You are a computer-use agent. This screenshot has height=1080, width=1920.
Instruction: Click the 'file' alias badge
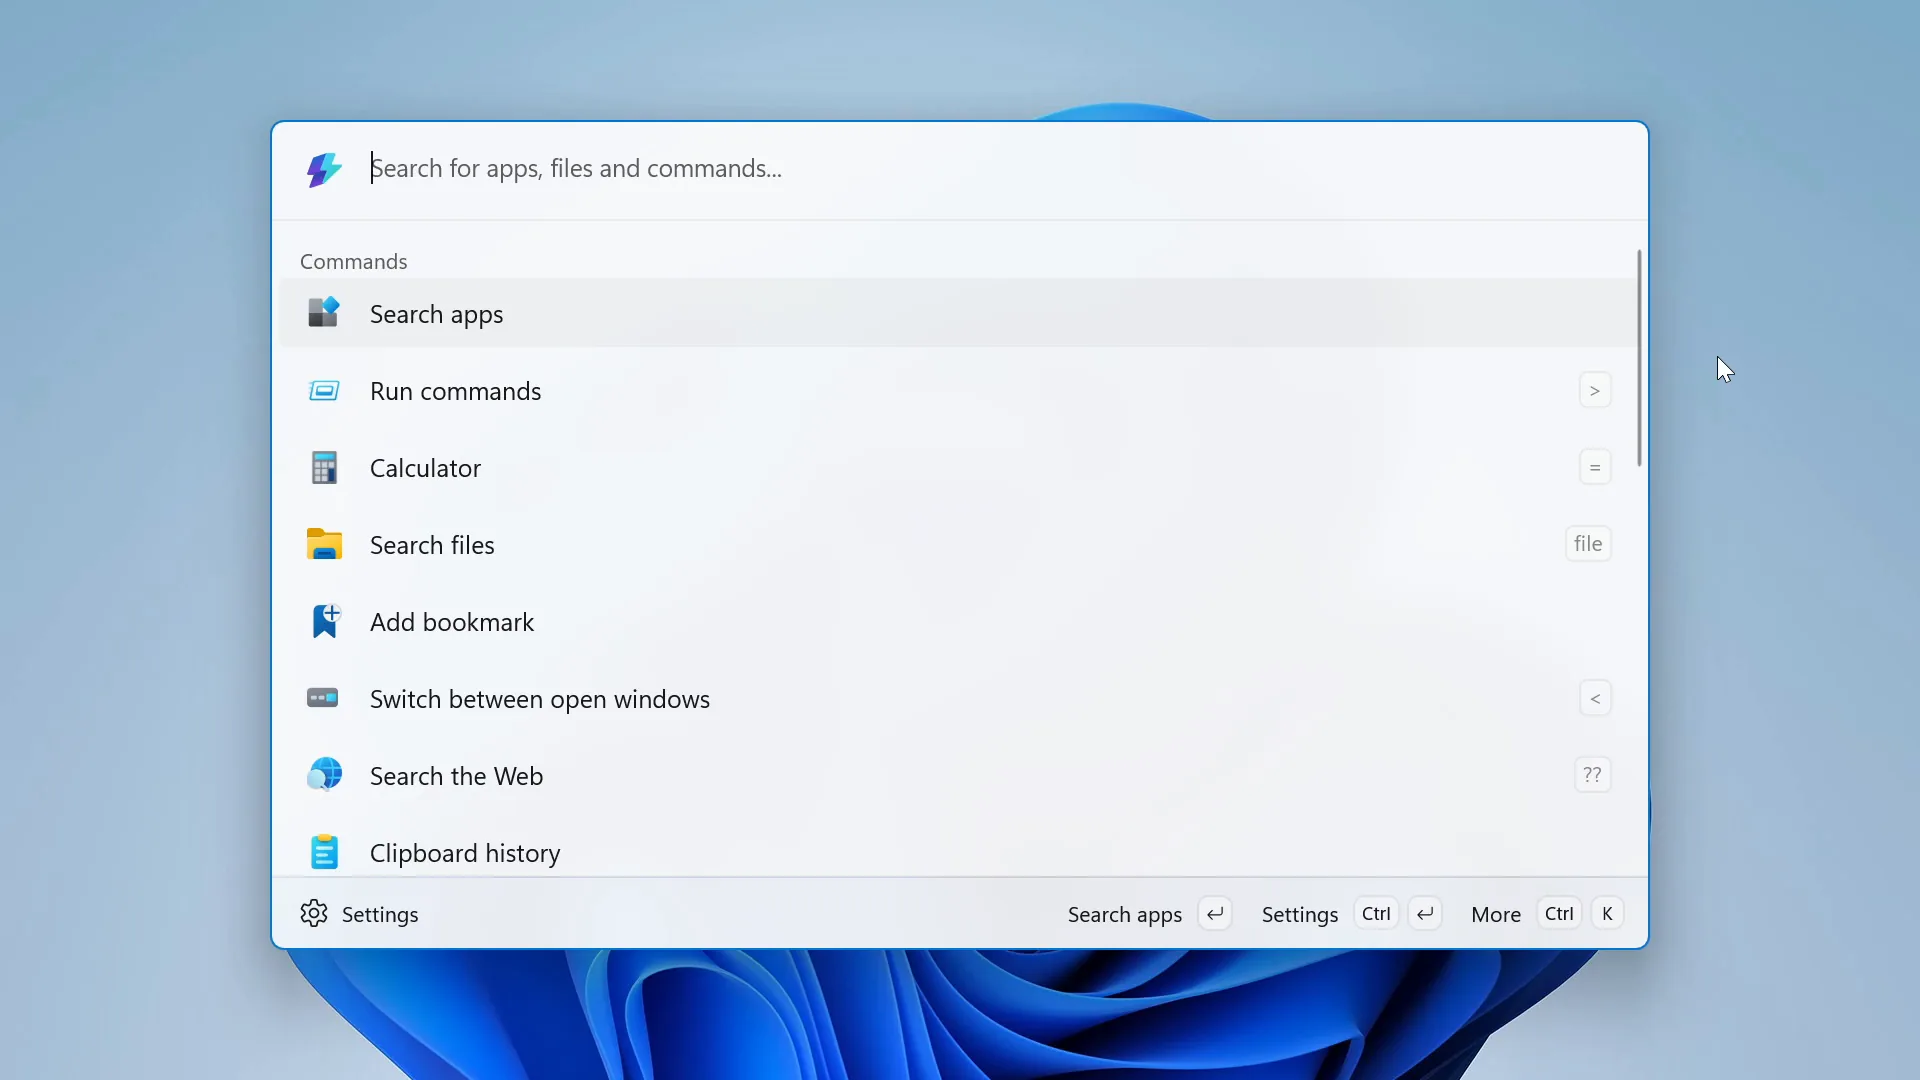coord(1588,544)
